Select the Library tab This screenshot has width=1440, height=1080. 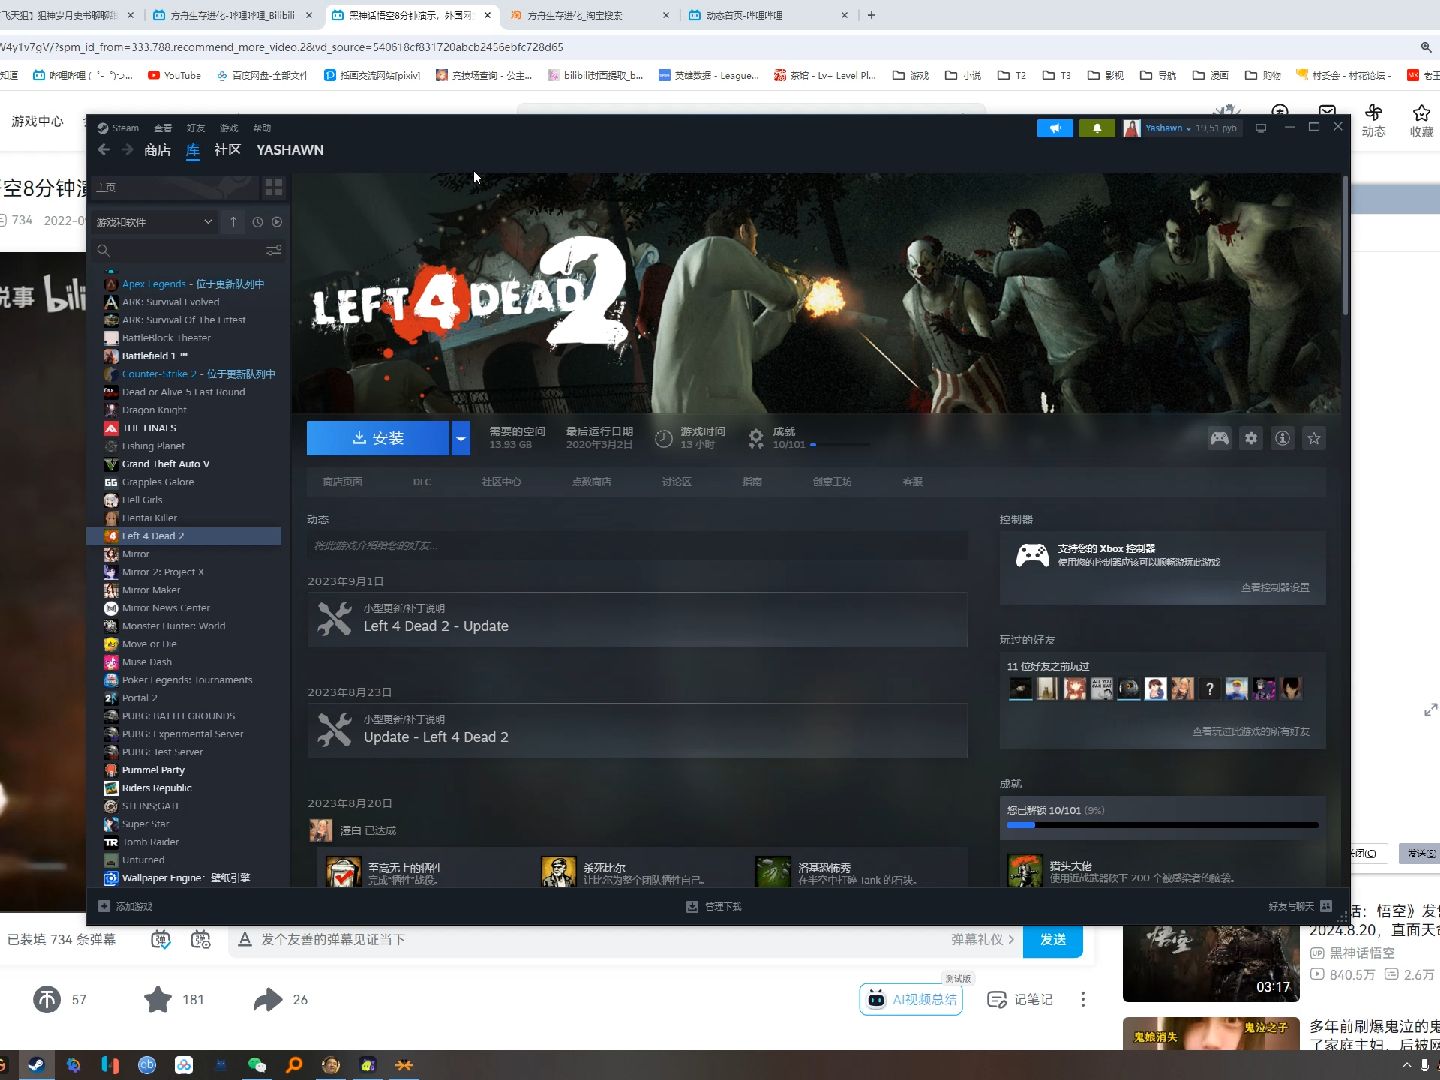pos(193,150)
